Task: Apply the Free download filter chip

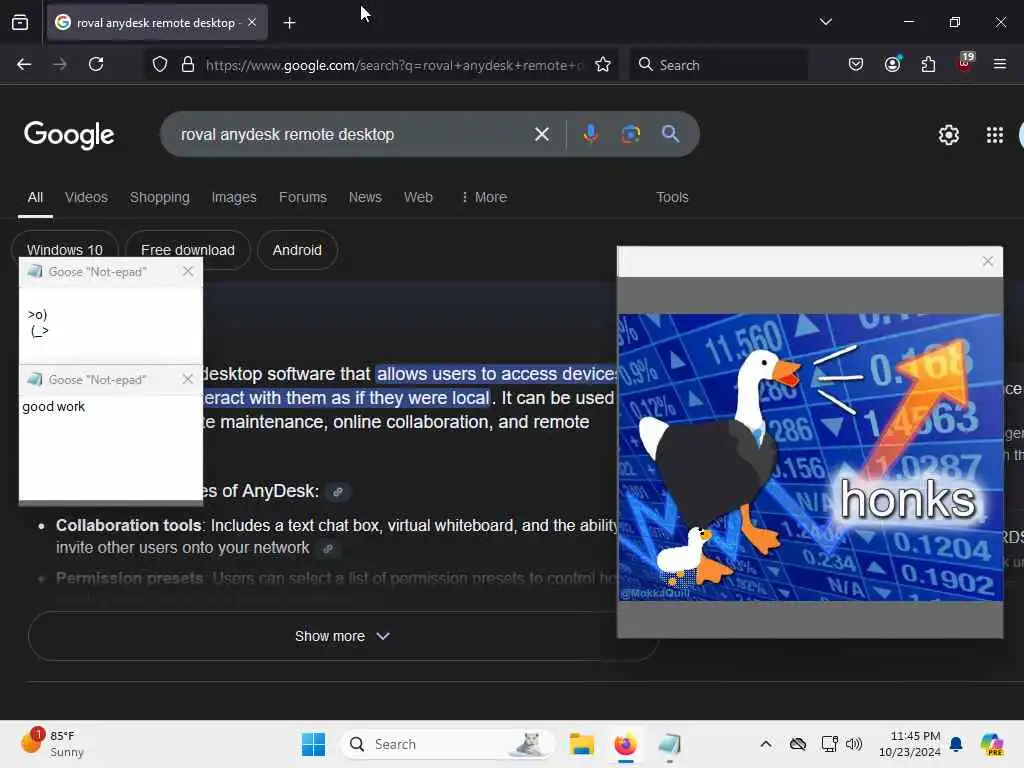Action: tap(187, 250)
